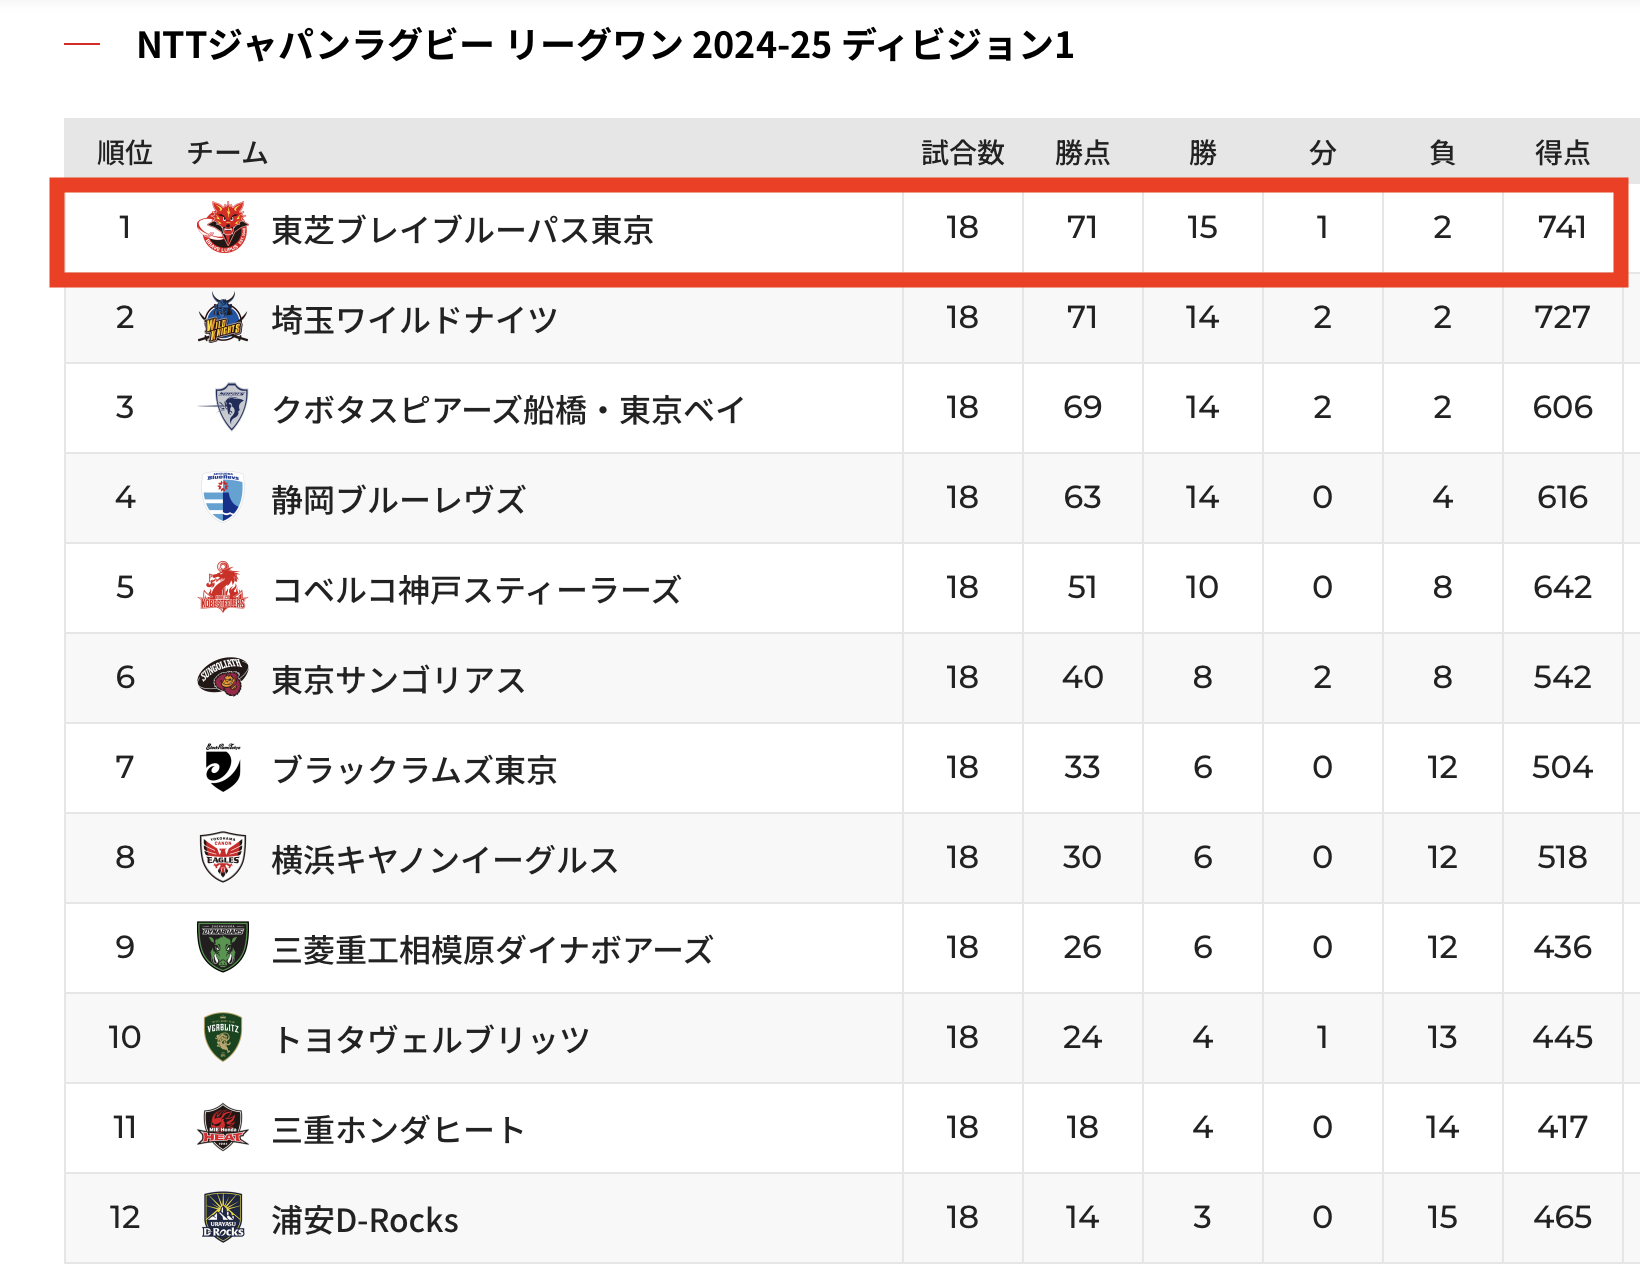
Task: Click the 勝点 column header
Action: point(1082,153)
